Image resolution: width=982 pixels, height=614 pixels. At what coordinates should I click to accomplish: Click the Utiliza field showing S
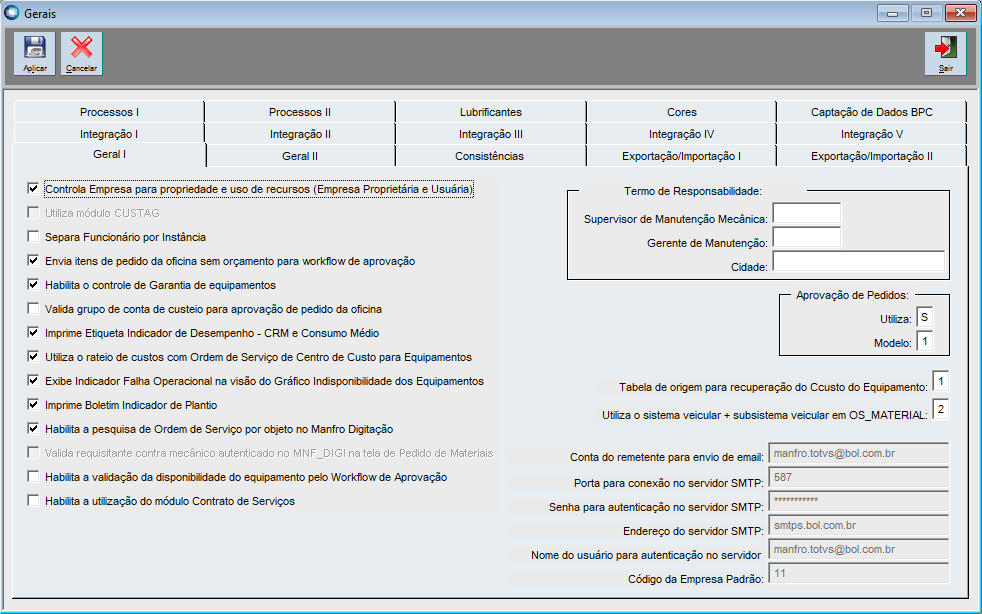click(924, 318)
